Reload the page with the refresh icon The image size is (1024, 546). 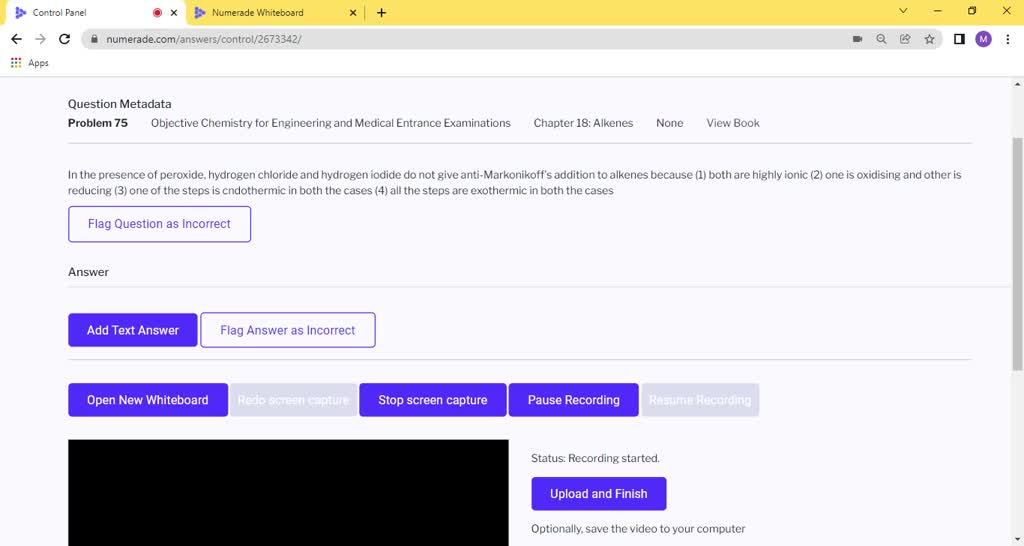(x=65, y=39)
